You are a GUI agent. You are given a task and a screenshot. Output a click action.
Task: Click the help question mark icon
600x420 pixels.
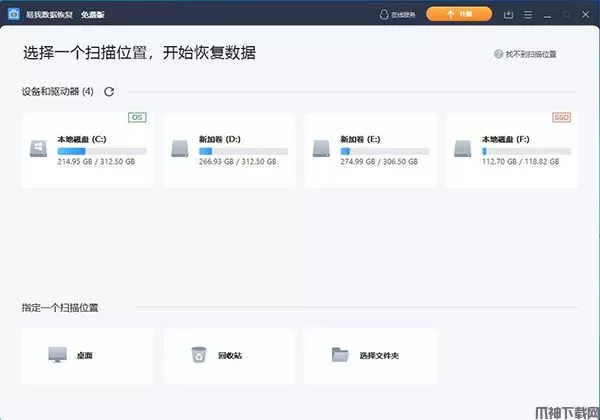tap(498, 54)
